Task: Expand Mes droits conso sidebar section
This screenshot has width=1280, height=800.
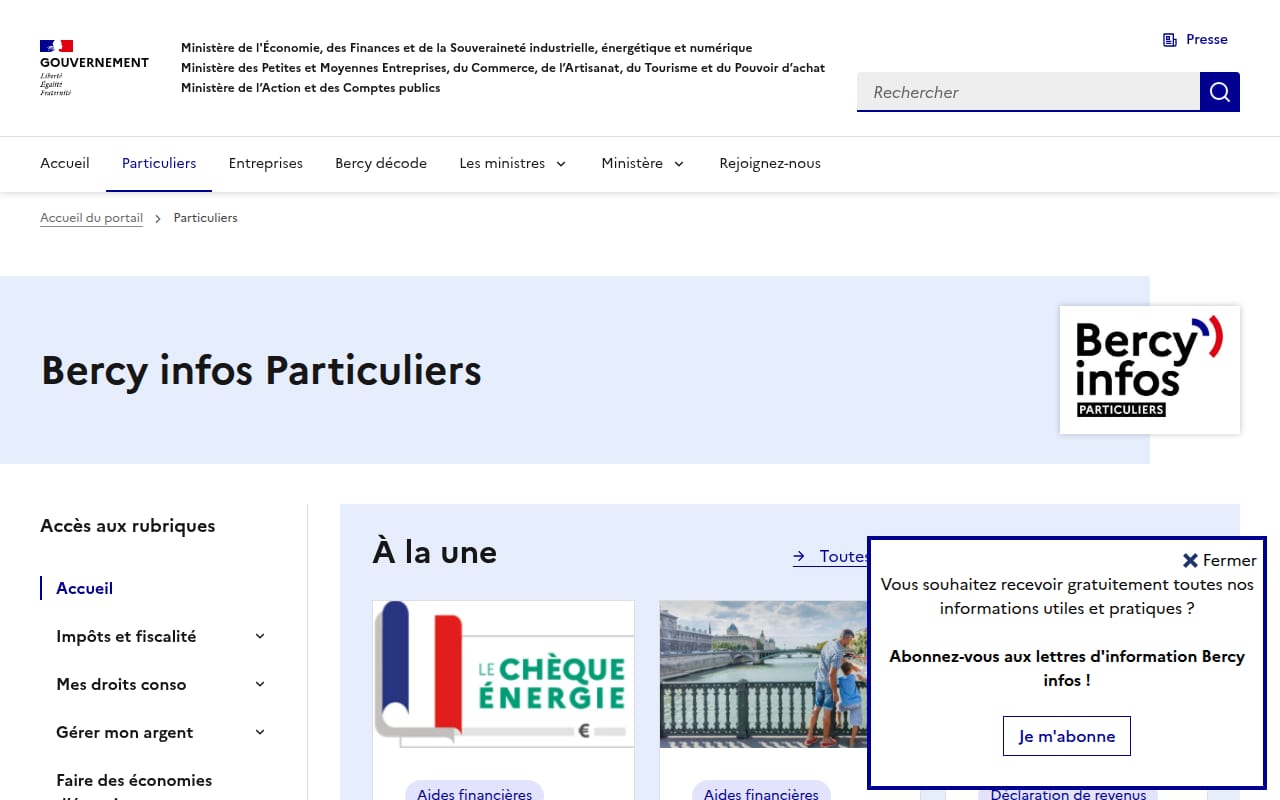Action: [161, 684]
